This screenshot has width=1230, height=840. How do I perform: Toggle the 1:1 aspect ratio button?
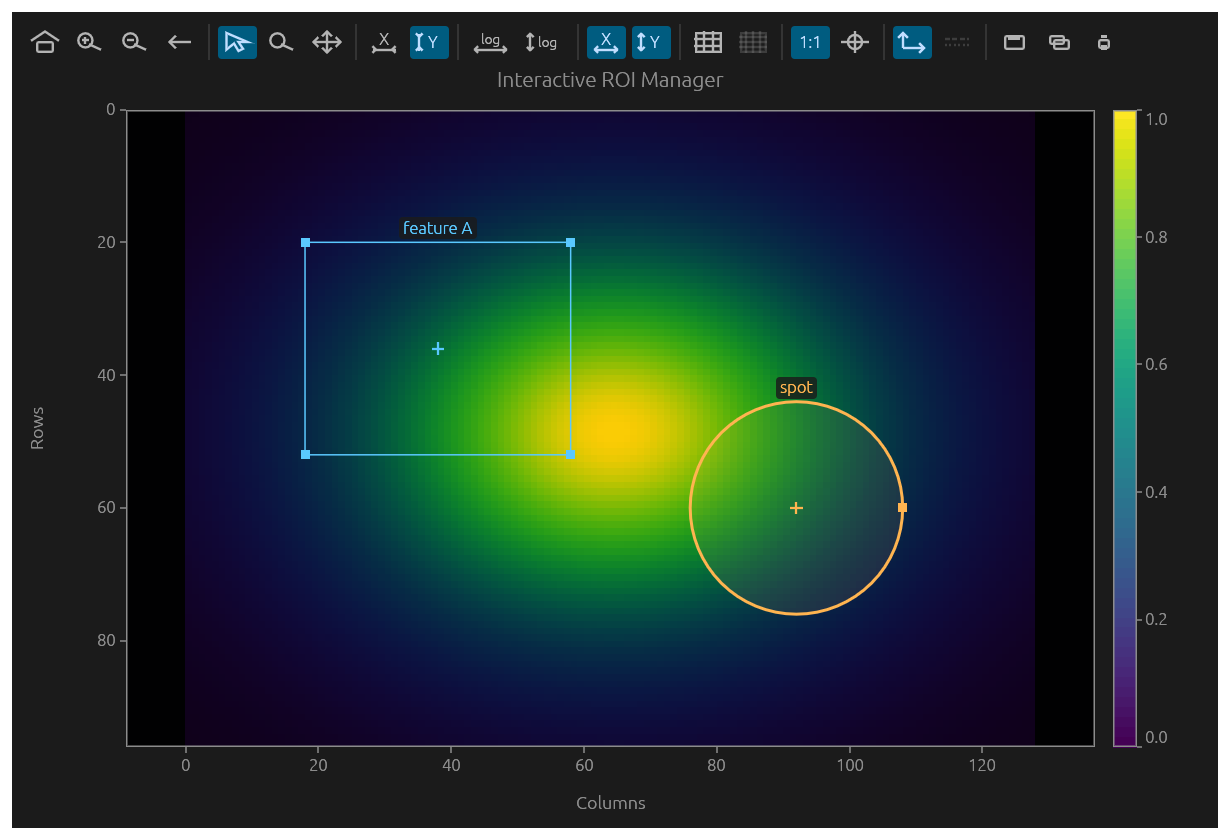click(810, 42)
